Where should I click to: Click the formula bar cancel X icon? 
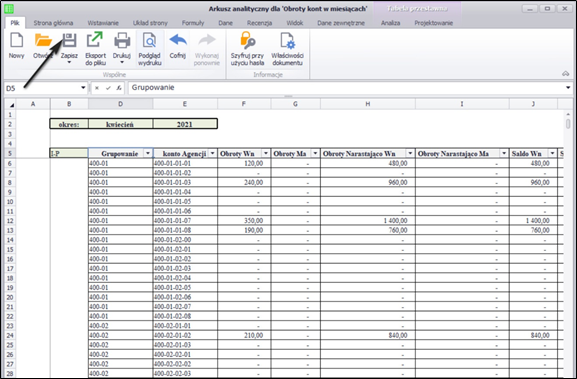[97, 88]
